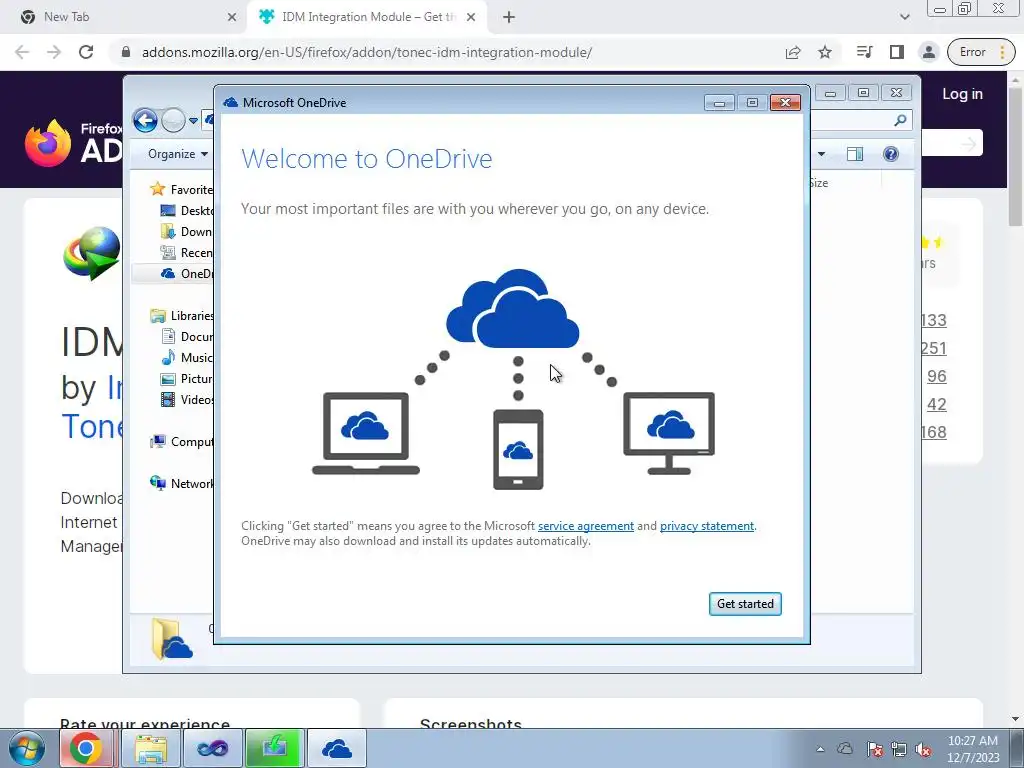Close the New Tab browser tab
Viewport: 1024px width, 768px height.
[x=232, y=17]
